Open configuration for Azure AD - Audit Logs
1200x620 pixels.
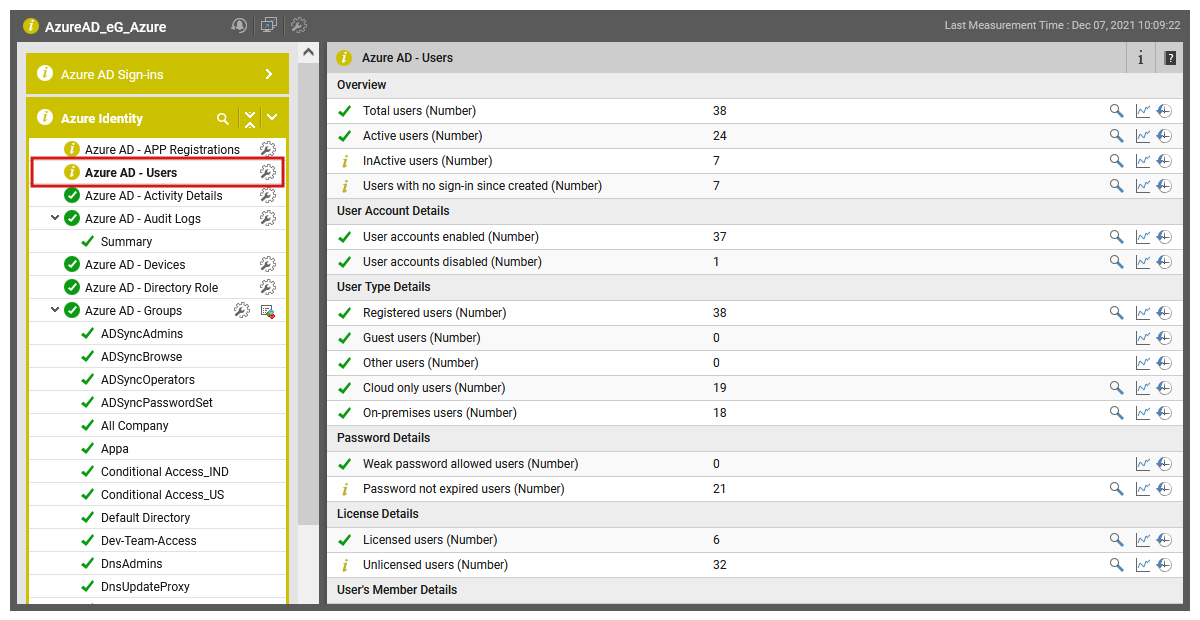267,218
